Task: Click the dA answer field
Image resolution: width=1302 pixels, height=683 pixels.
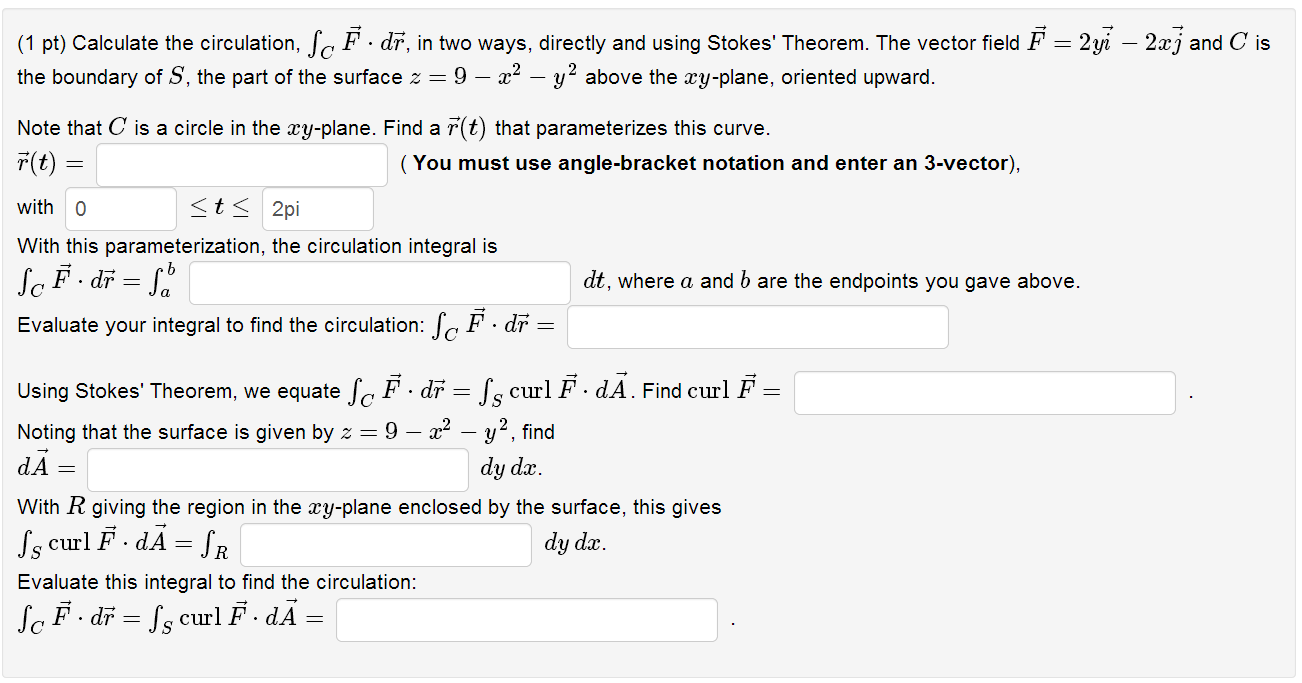Action: [x=277, y=469]
